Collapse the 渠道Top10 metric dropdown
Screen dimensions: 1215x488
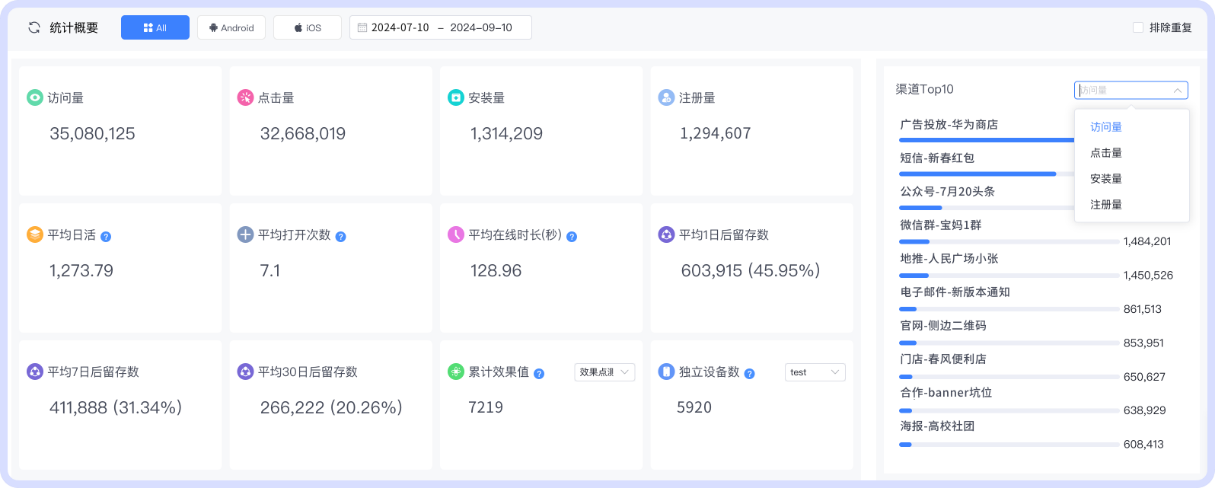[x=1131, y=90]
